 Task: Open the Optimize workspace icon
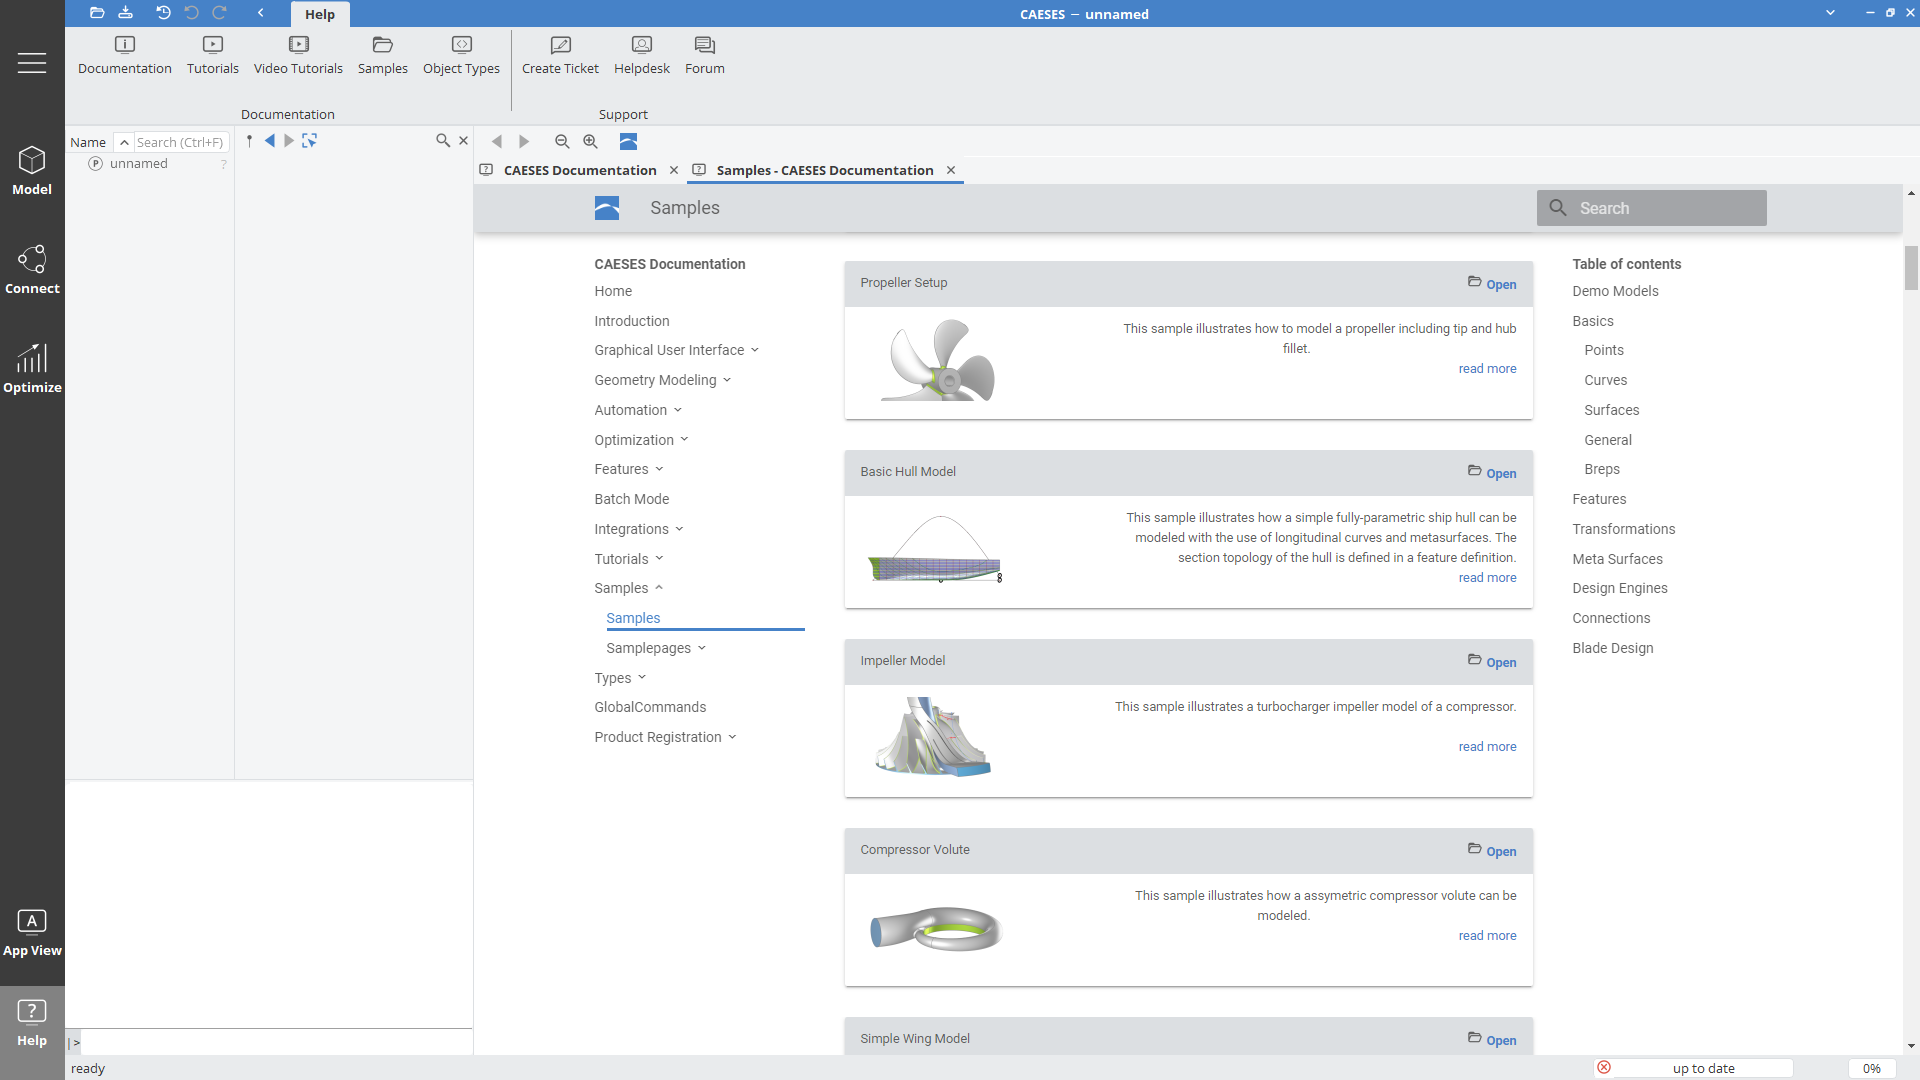click(x=32, y=369)
